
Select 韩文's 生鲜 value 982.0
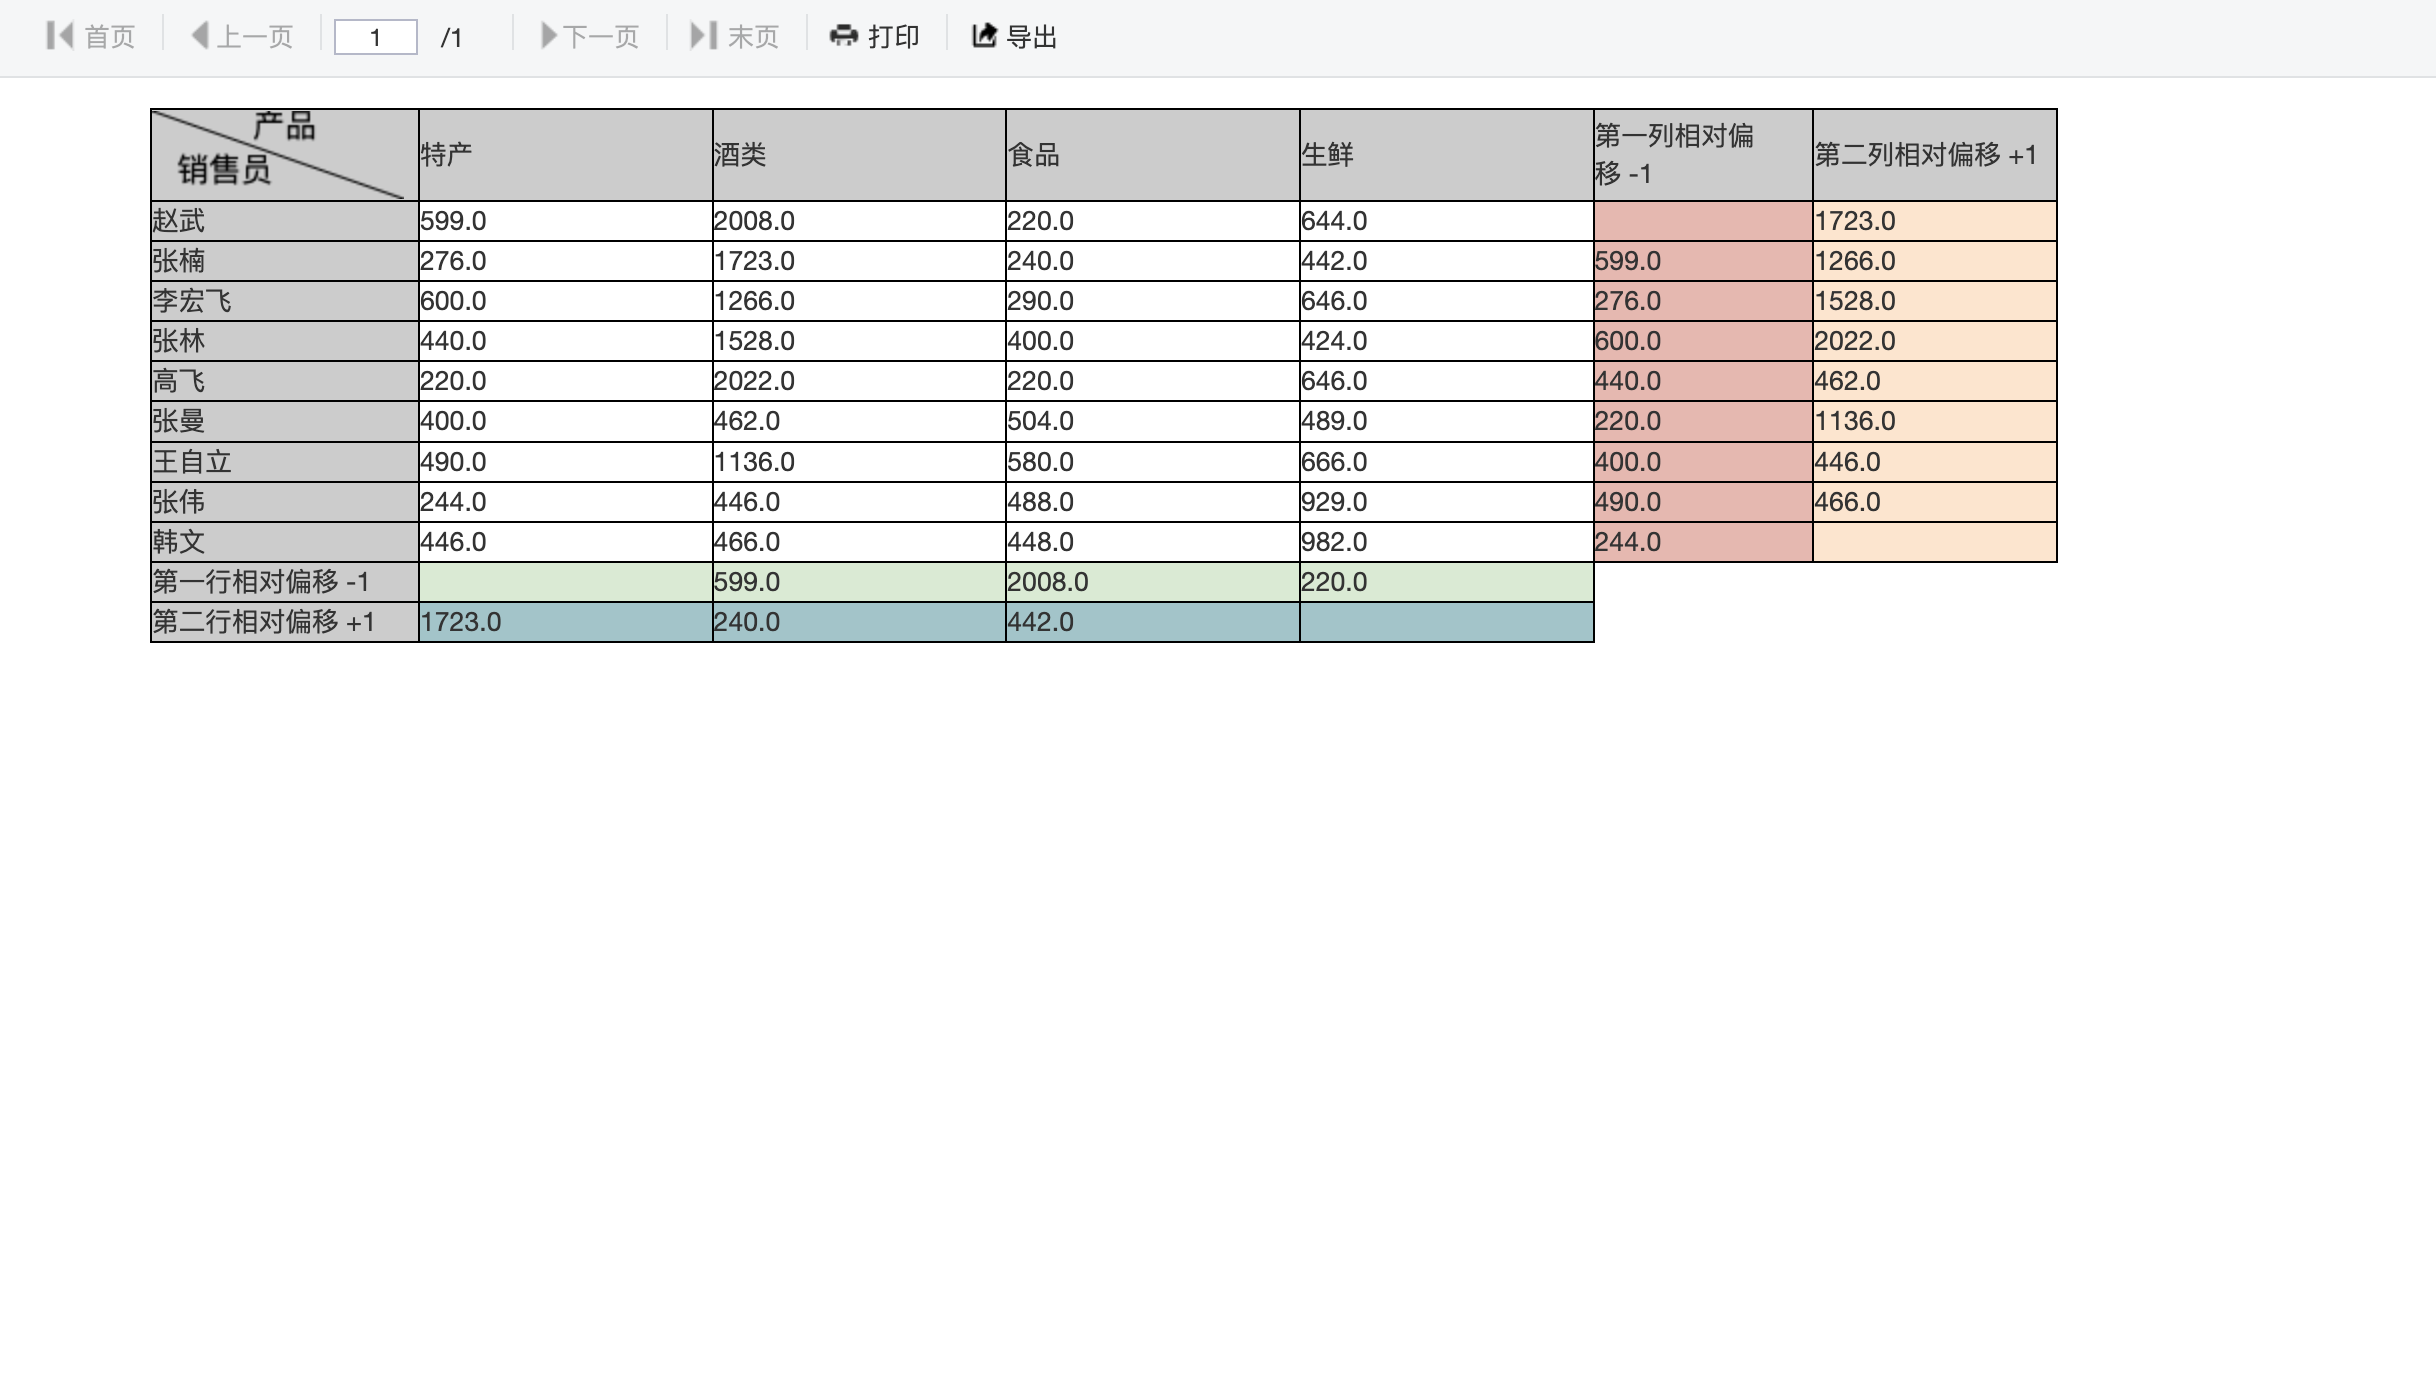click(1447, 542)
